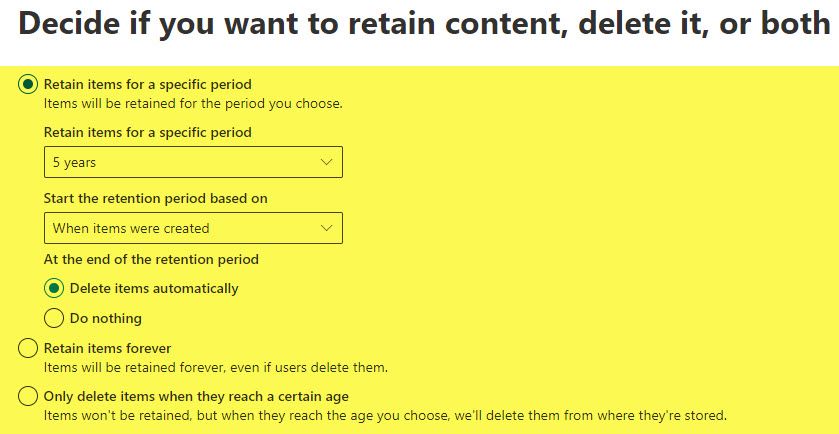Select the 'Retain items forever' radio button
839x434 pixels.
28,348
